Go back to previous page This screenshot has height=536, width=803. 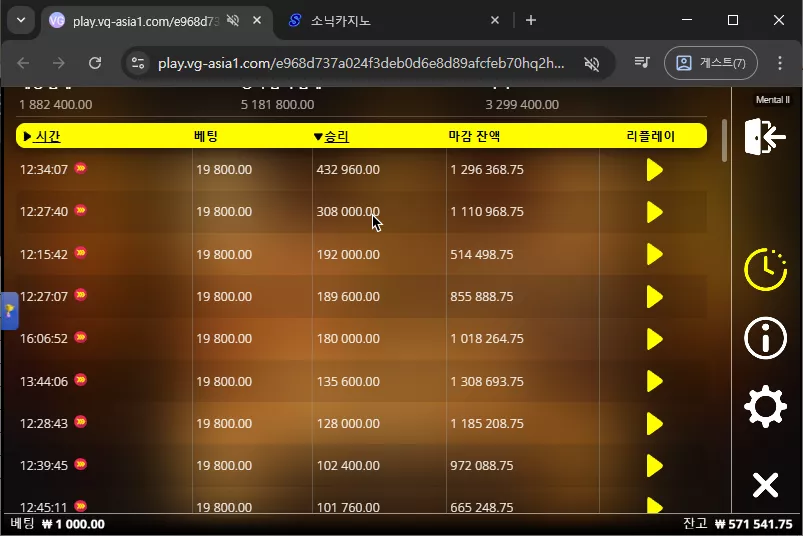(24, 63)
